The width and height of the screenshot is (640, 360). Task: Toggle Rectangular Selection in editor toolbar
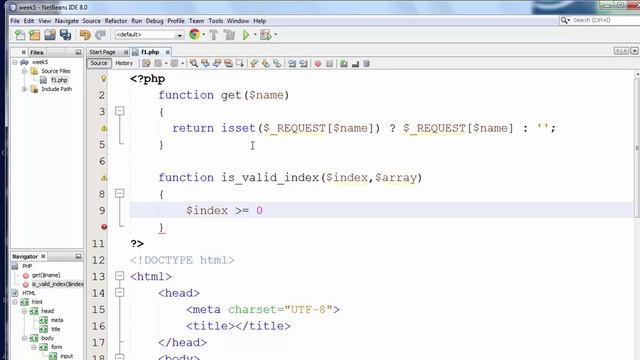point(240,63)
